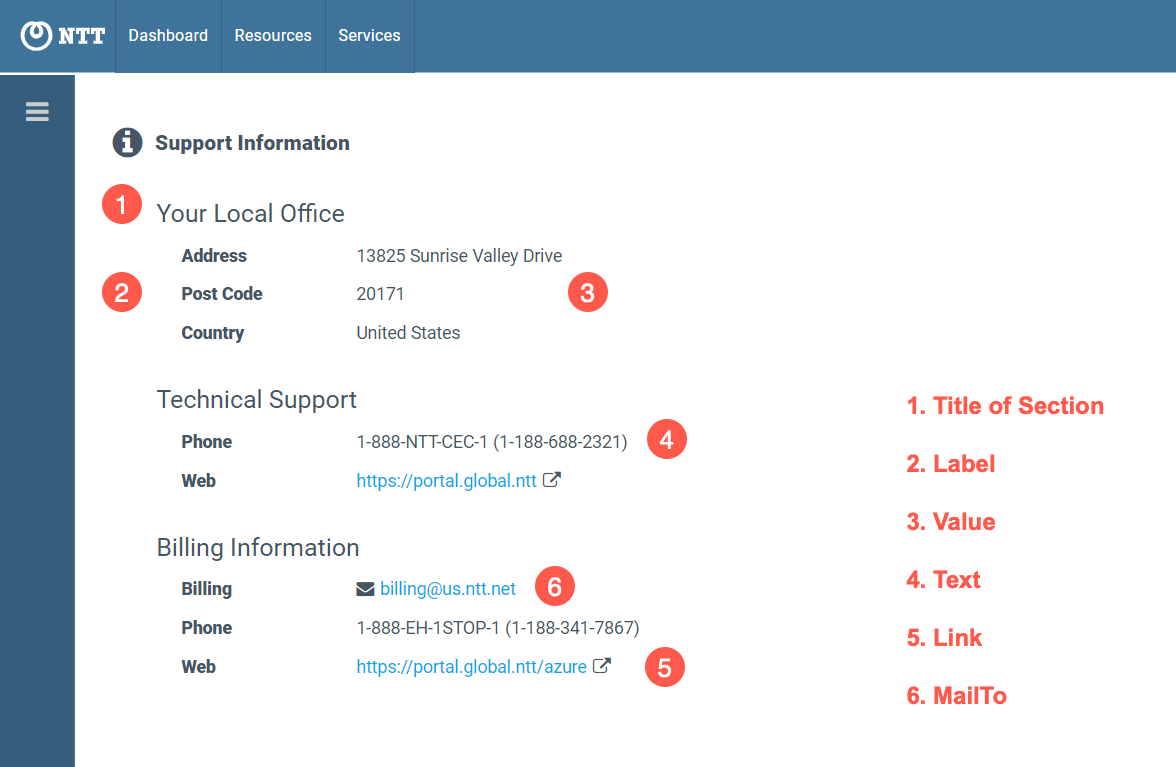Click the info icon beside Support Information
The width and height of the screenshot is (1176, 767).
128,142
